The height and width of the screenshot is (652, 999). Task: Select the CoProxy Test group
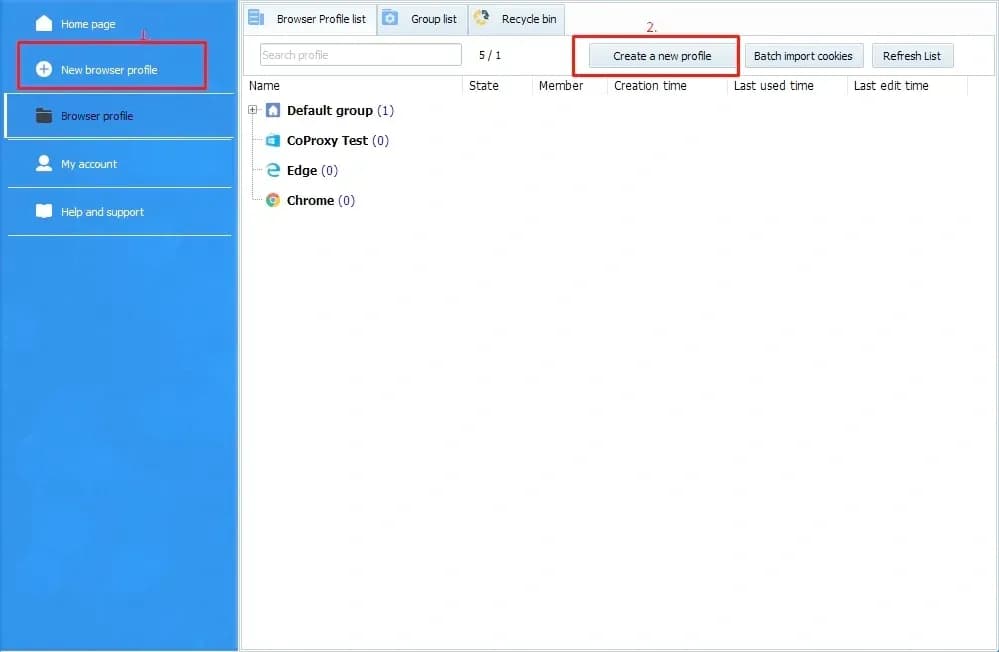pos(328,140)
